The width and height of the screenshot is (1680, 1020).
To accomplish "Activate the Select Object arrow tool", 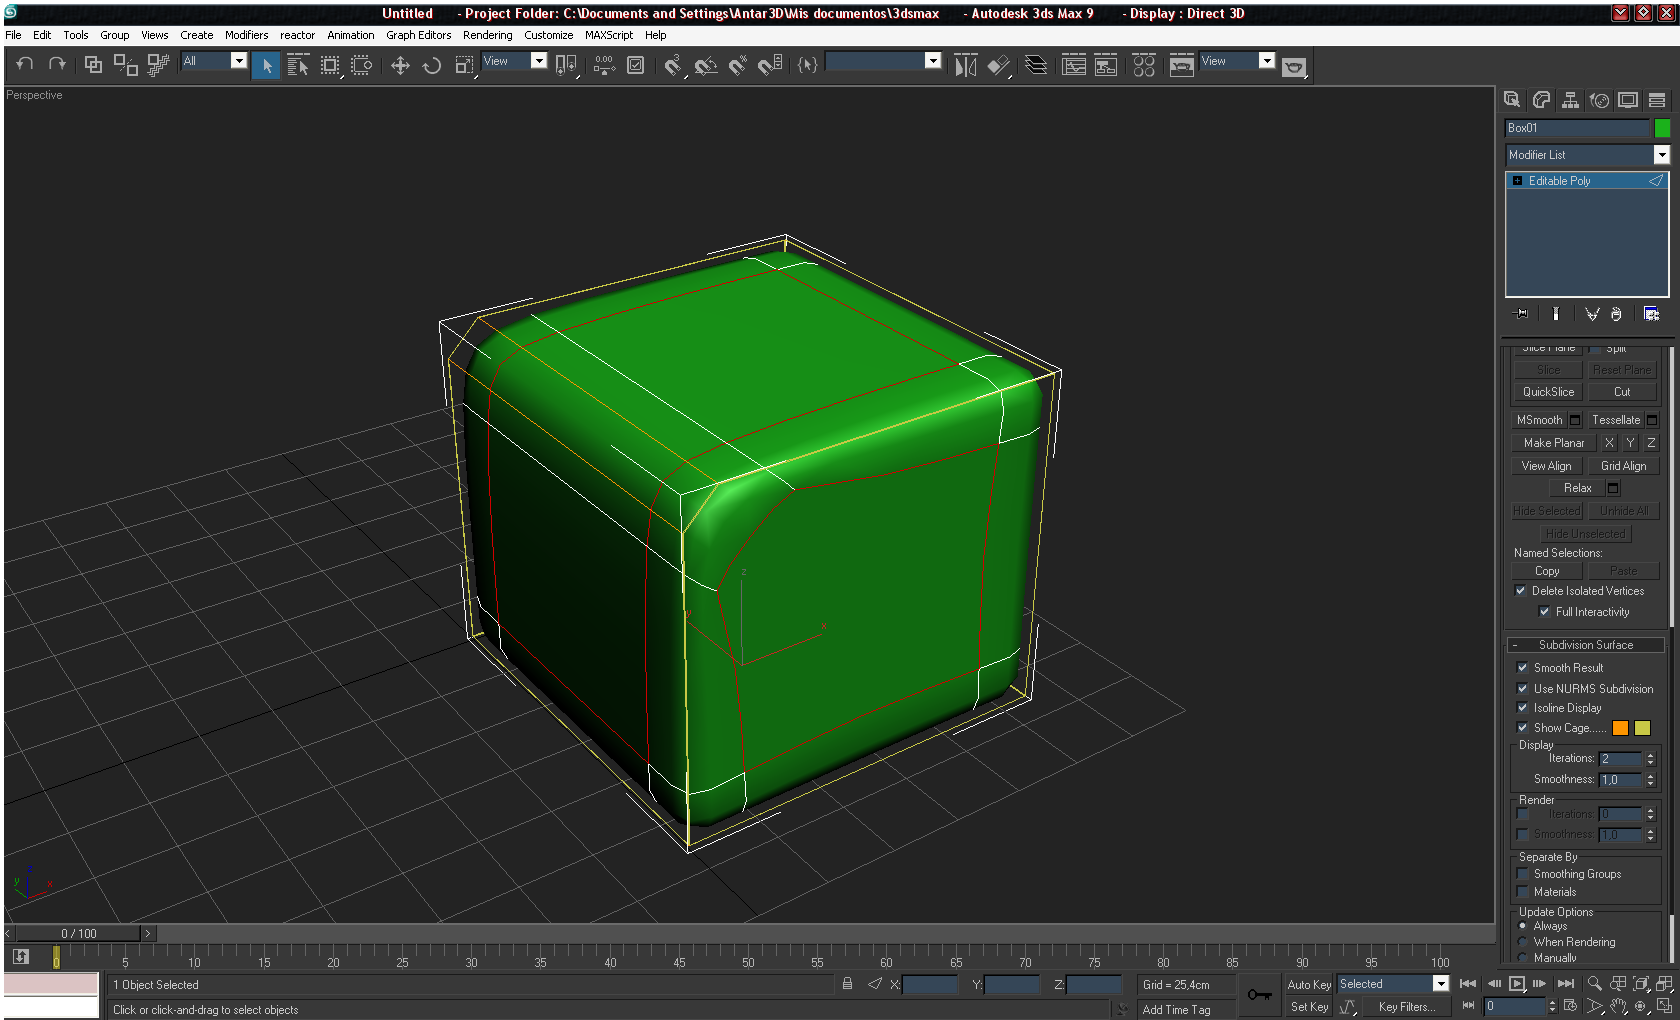I will click(x=266, y=65).
